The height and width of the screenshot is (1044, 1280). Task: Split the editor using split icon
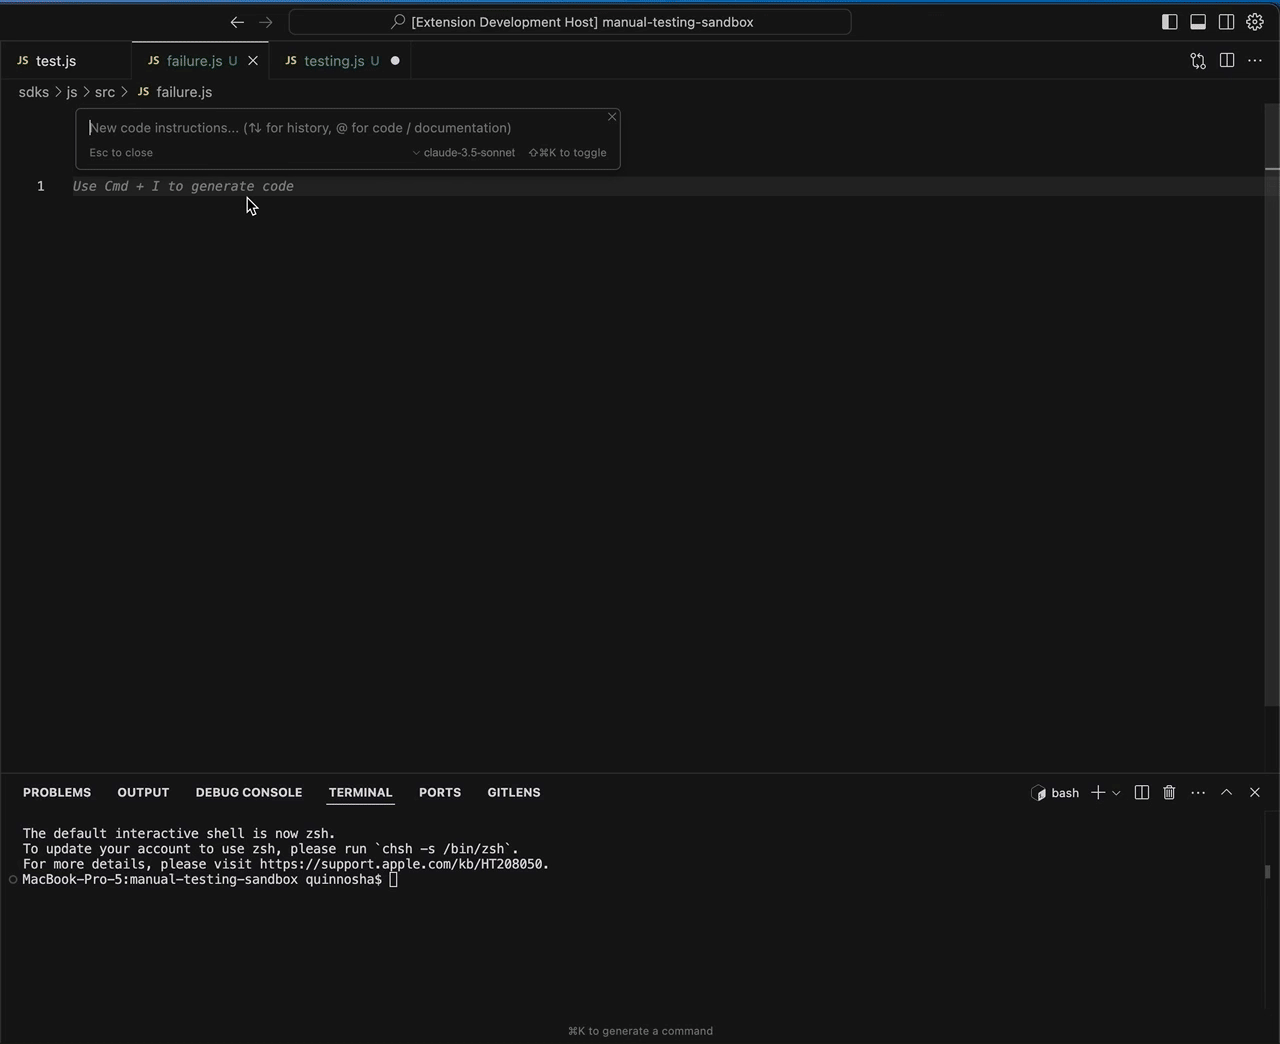(1227, 61)
